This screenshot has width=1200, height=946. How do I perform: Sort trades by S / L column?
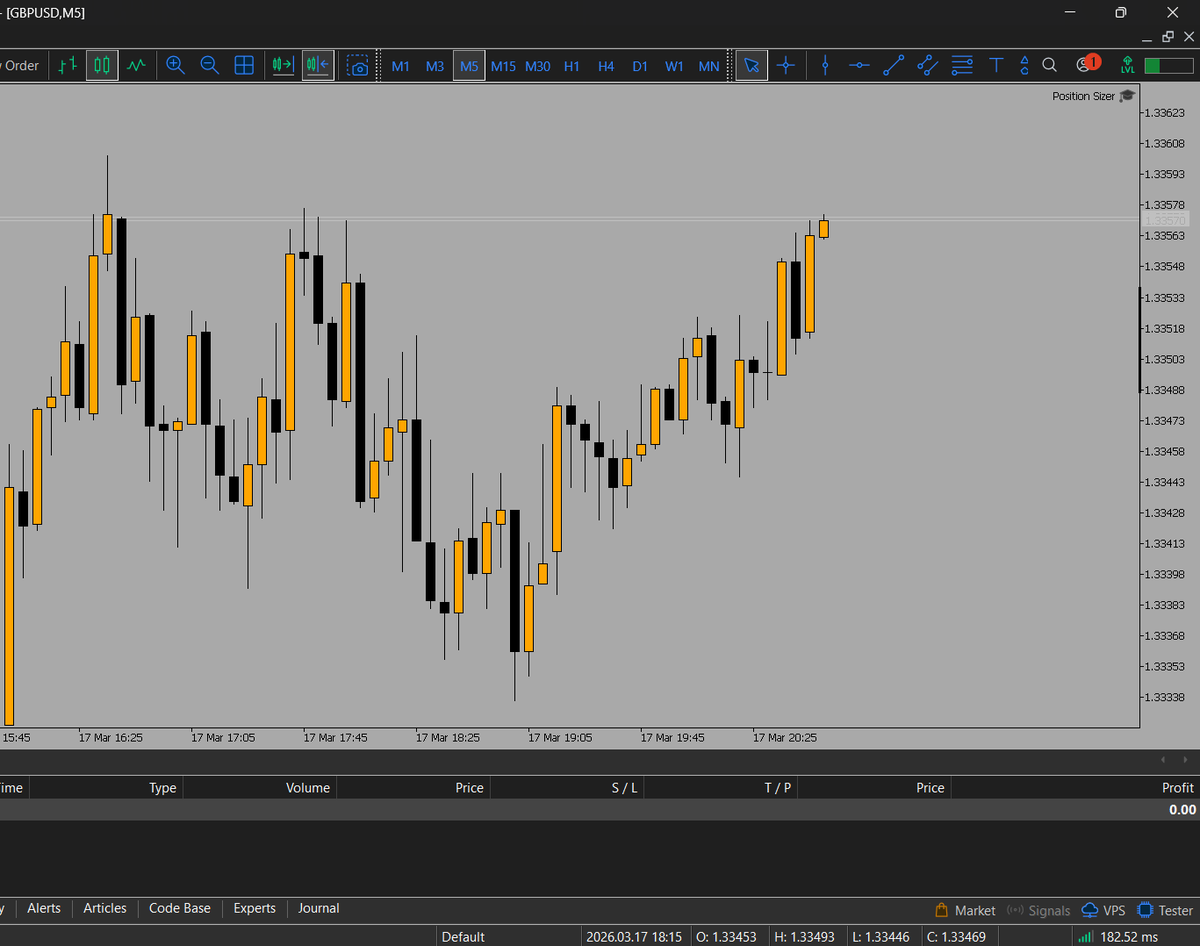click(567, 787)
